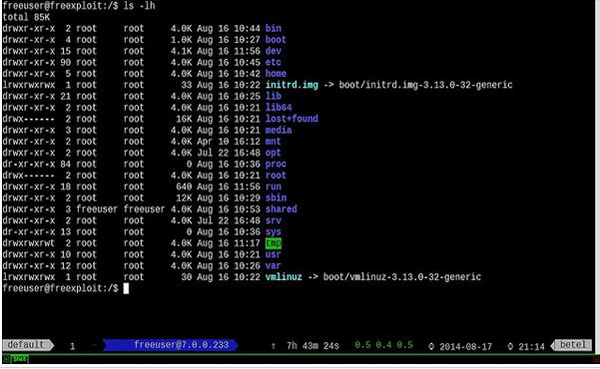Click the icon before date 2014-08-17
600x369 pixels.
pyautogui.click(x=431, y=346)
